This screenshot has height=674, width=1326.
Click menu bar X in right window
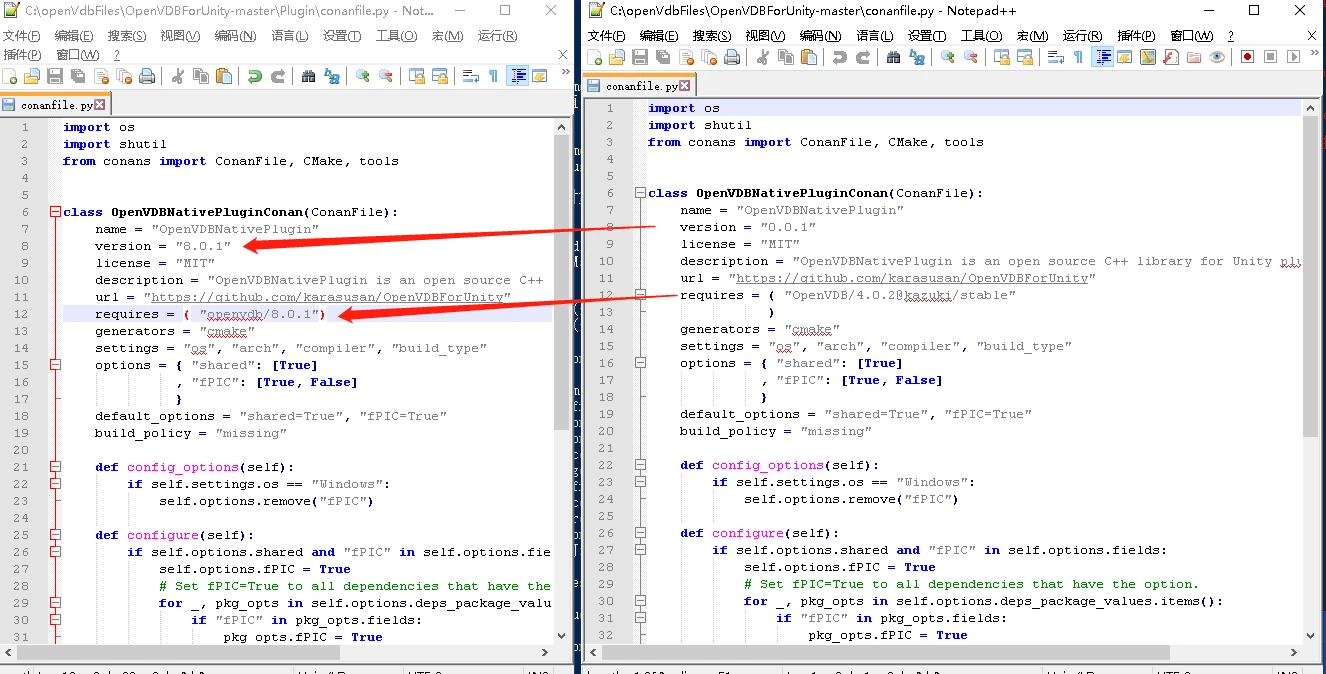1311,36
